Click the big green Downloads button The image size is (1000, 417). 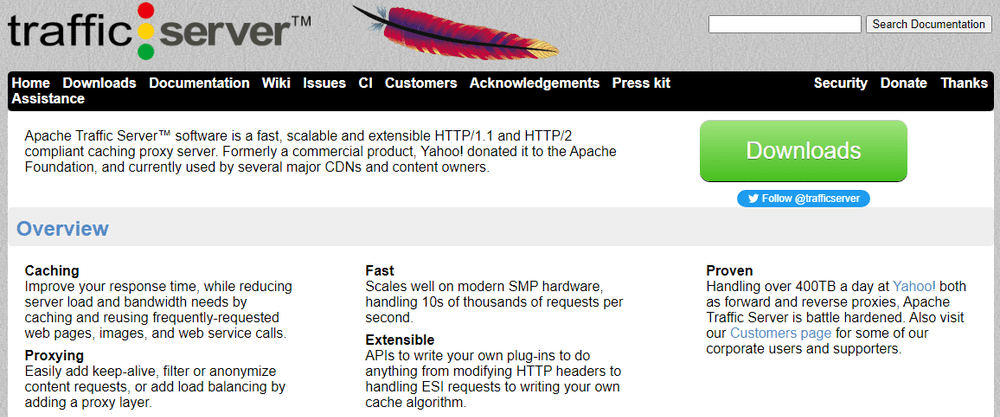pos(804,151)
